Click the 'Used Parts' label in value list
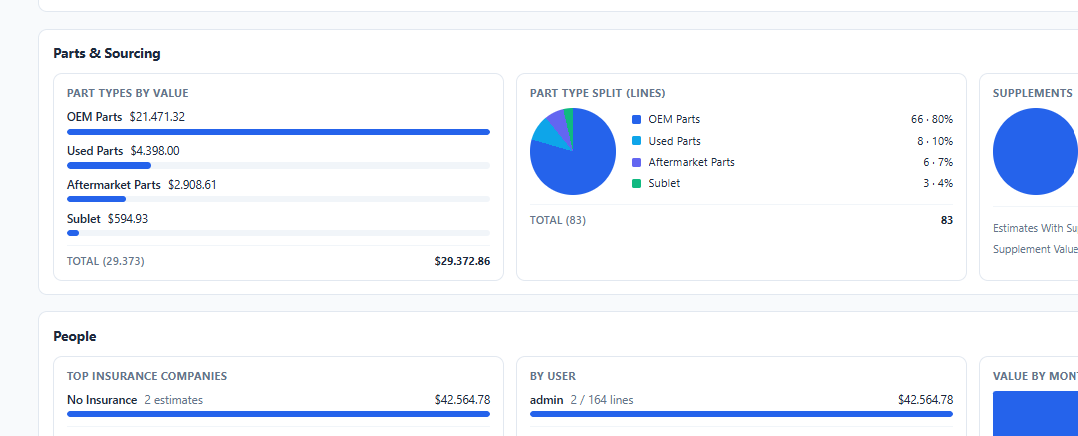 click(x=95, y=151)
